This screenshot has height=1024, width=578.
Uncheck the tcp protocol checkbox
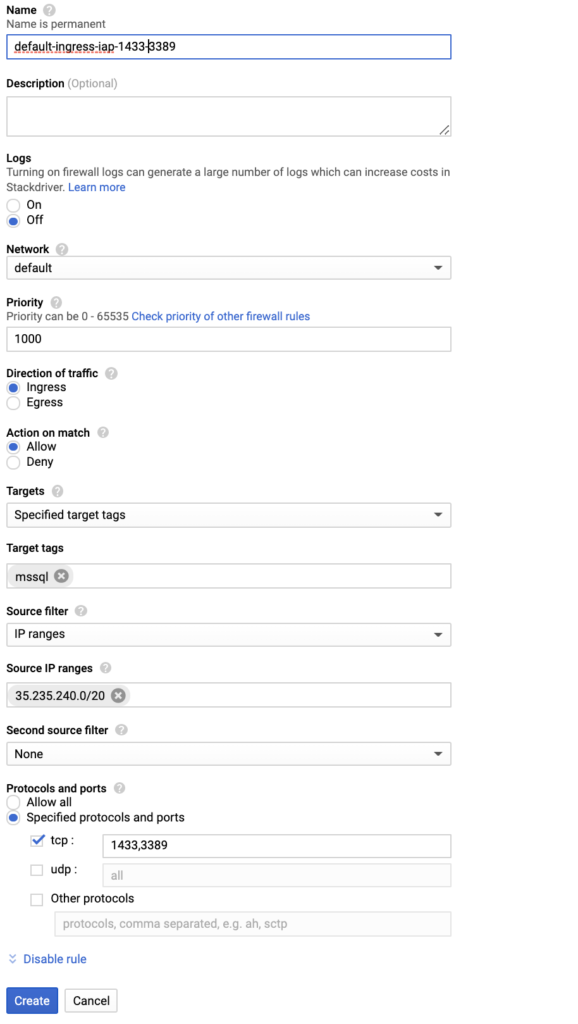click(x=37, y=841)
